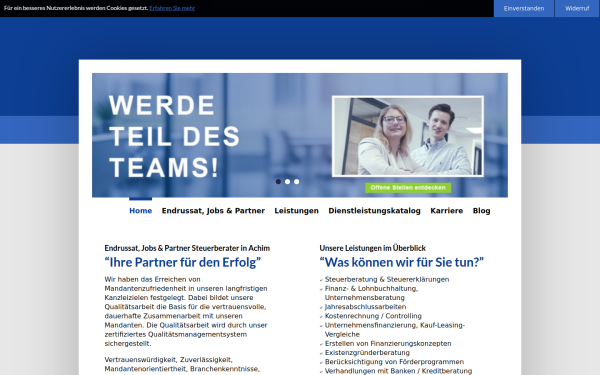600x375 pixels.
Task: Click the Widerruf cookie button
Action: tap(577, 8)
